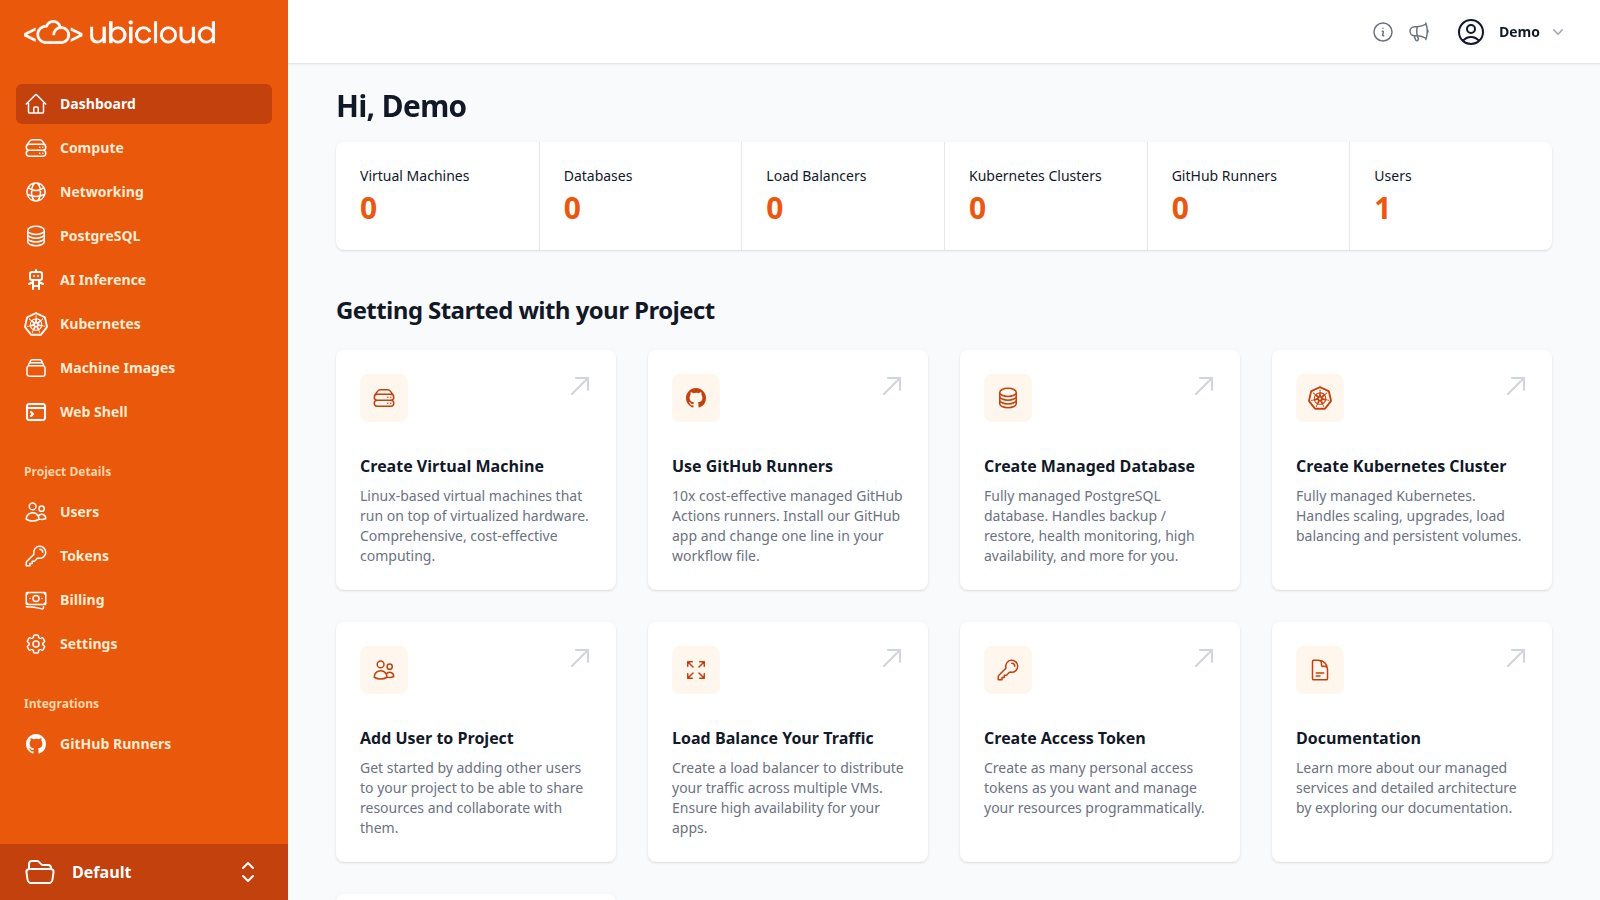Open arrow on Create Virtual Machine card
1600x900 pixels.
click(580, 386)
